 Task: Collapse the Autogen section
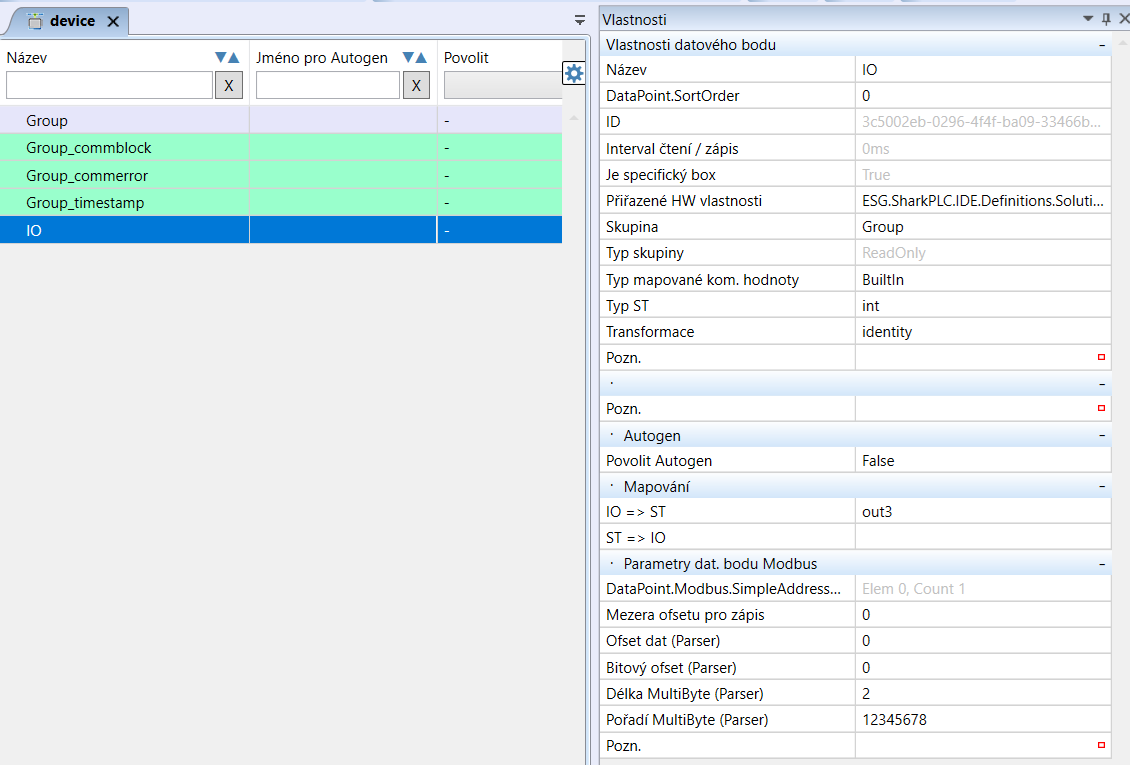1102,435
